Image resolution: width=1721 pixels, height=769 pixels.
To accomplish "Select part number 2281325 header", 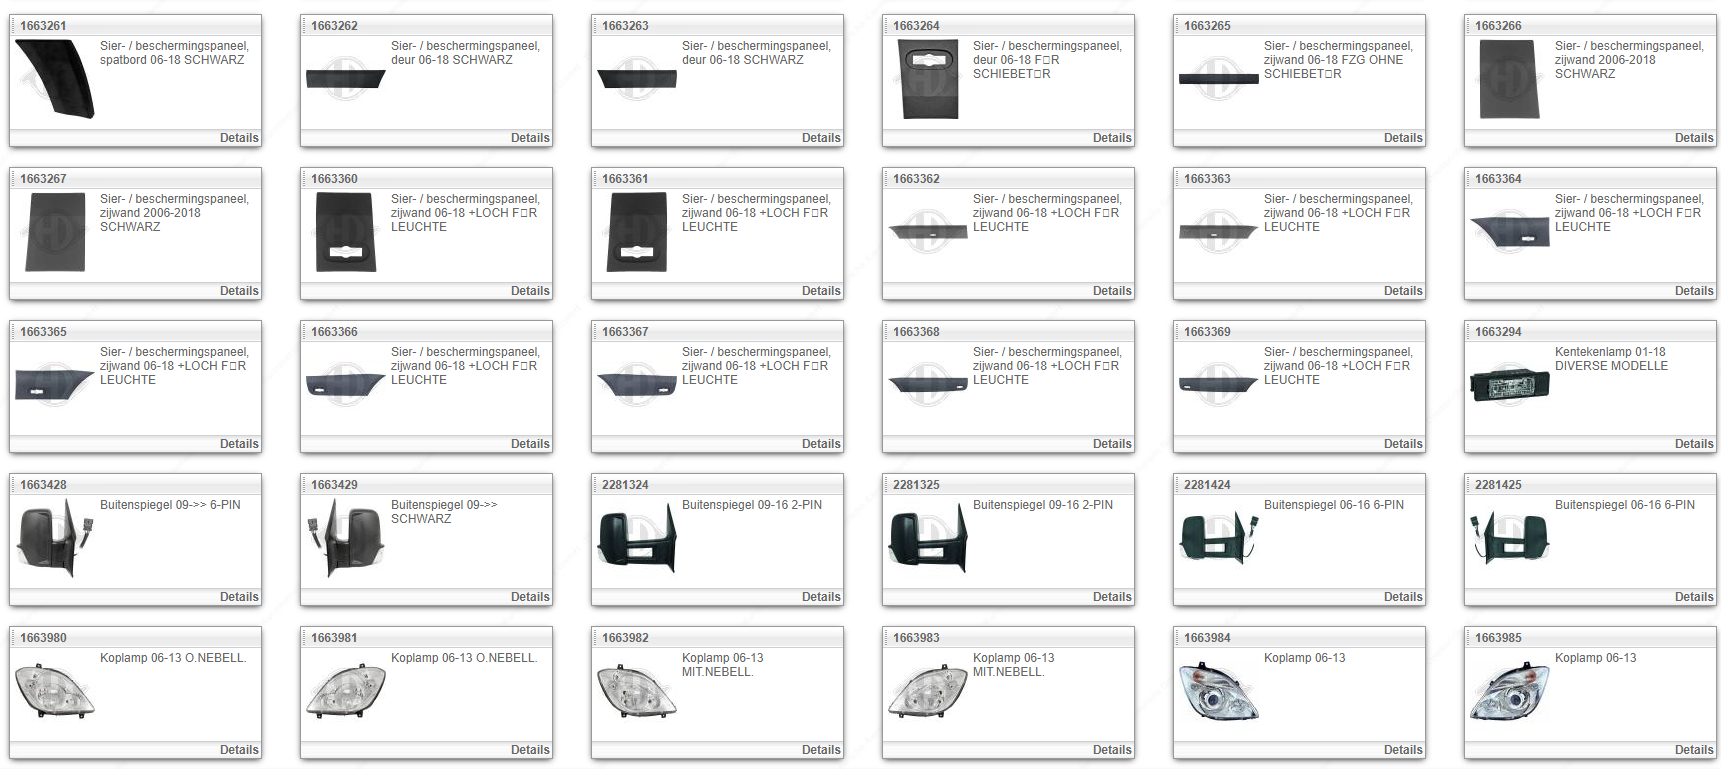I will [916, 485].
